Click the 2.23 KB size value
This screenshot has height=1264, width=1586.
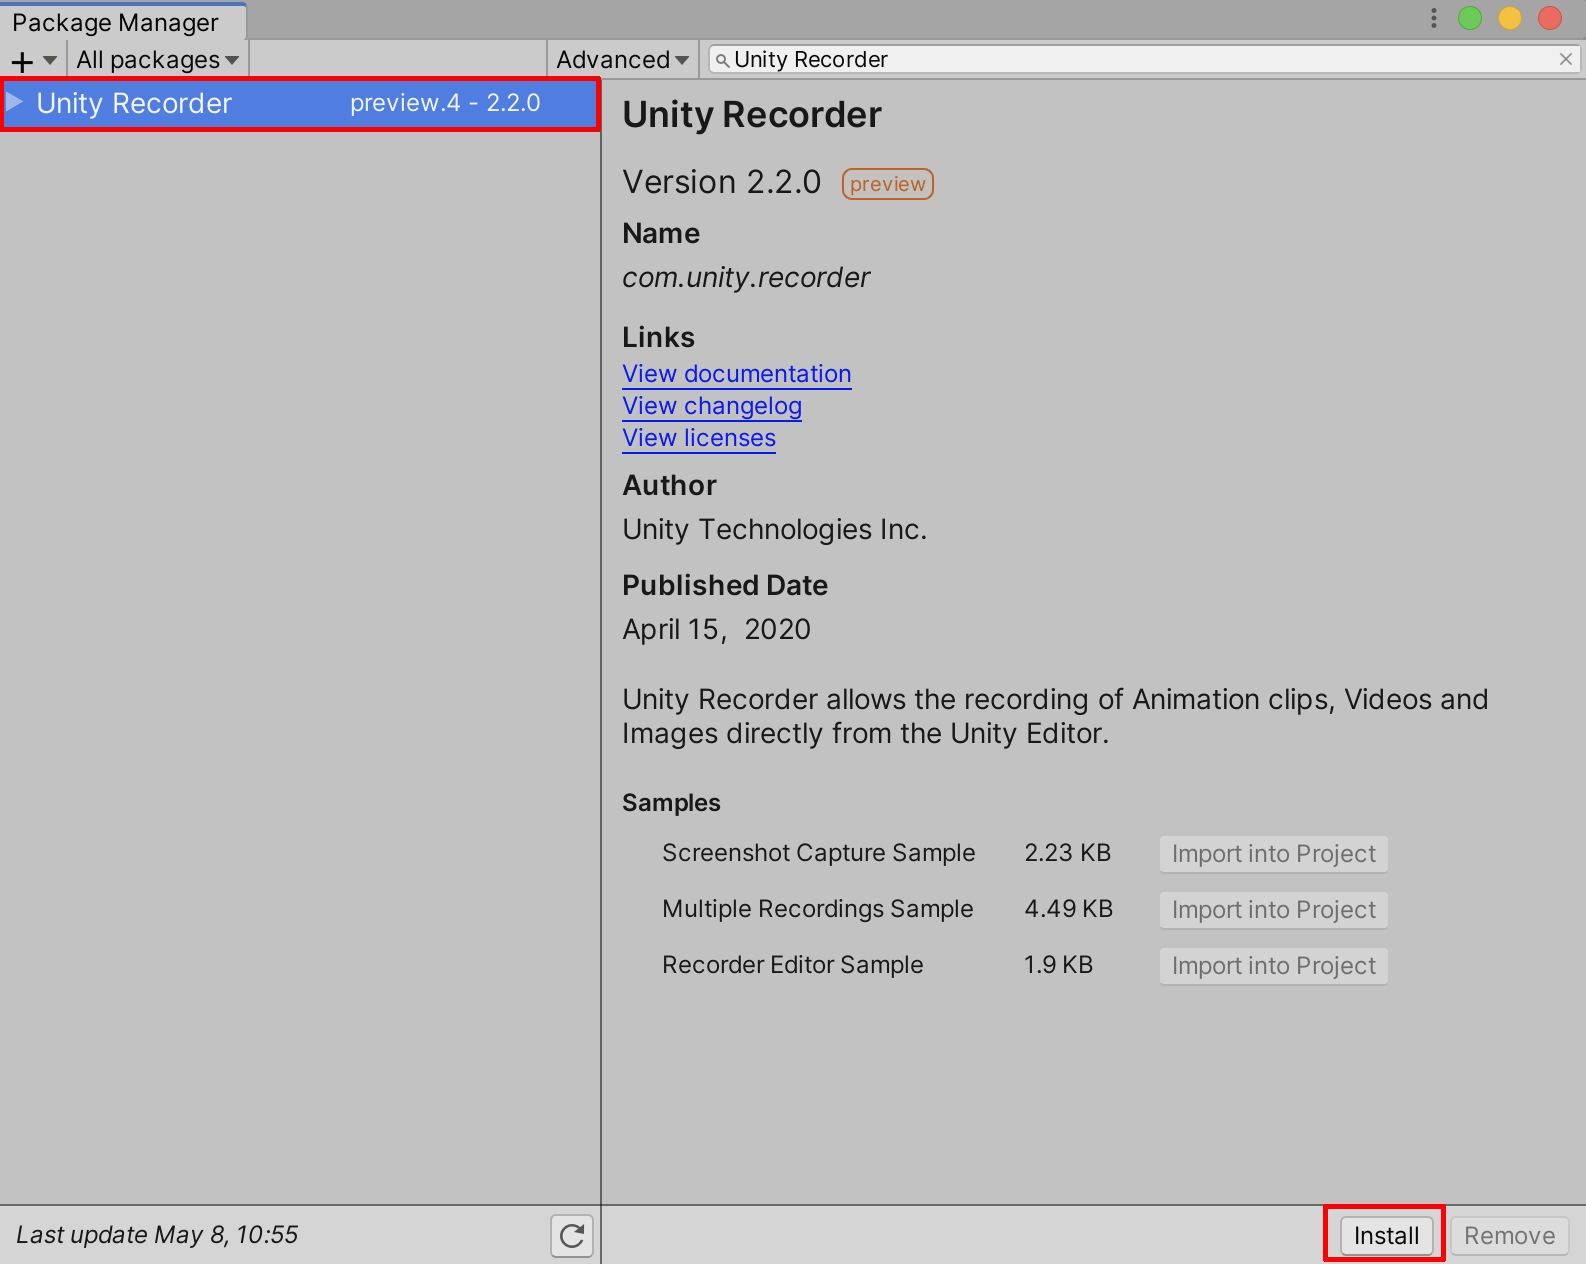coord(1068,853)
